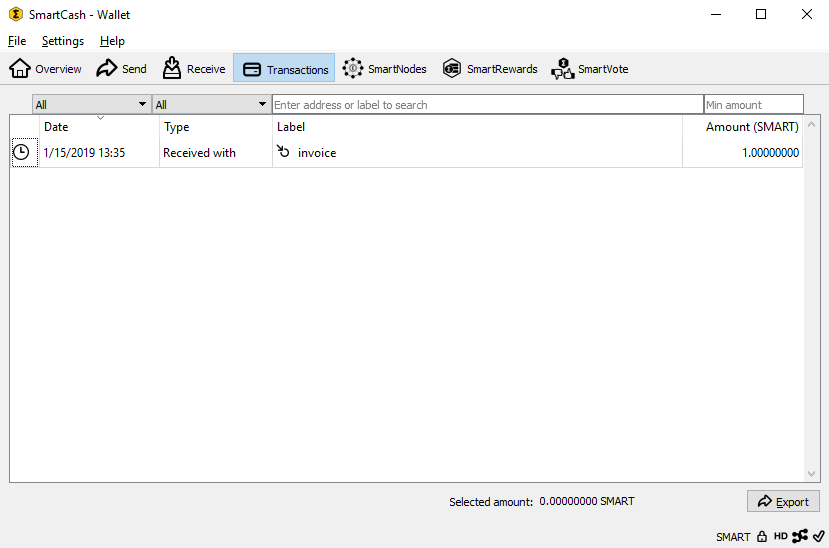Viewport: 829px width, 548px height.
Task: Expand the date range filter dropdown
Action: tap(91, 104)
